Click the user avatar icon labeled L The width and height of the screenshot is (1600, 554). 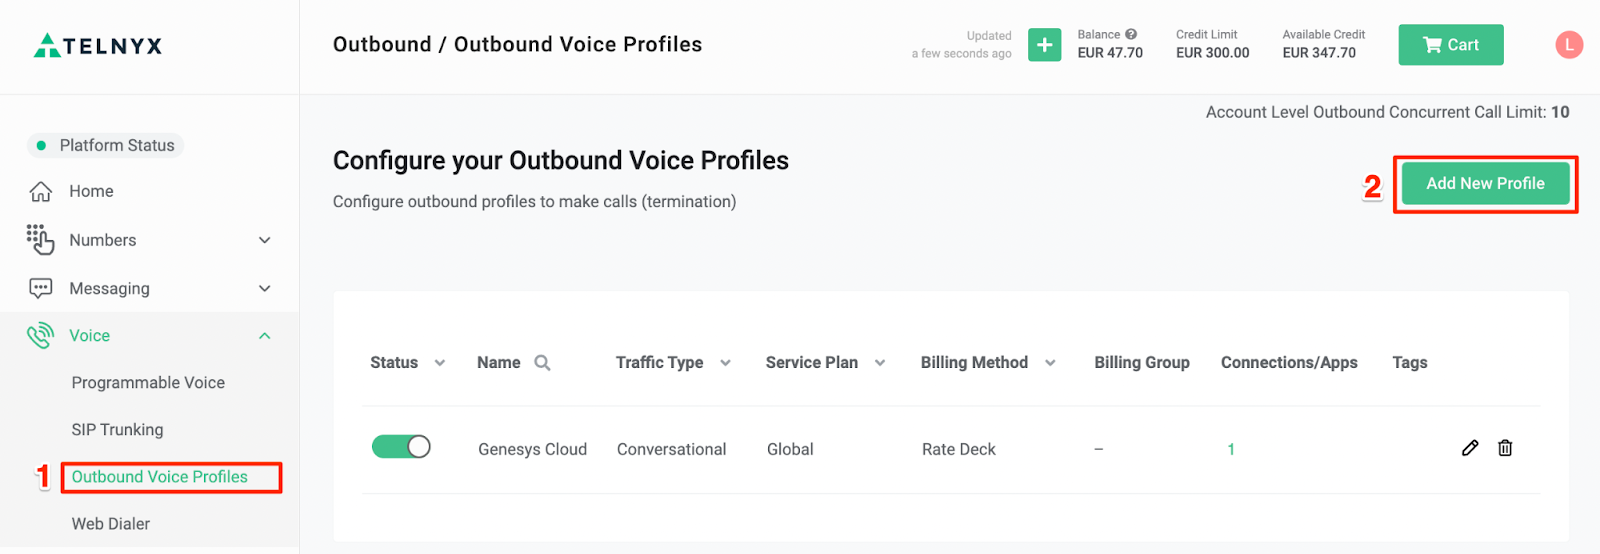(x=1569, y=45)
